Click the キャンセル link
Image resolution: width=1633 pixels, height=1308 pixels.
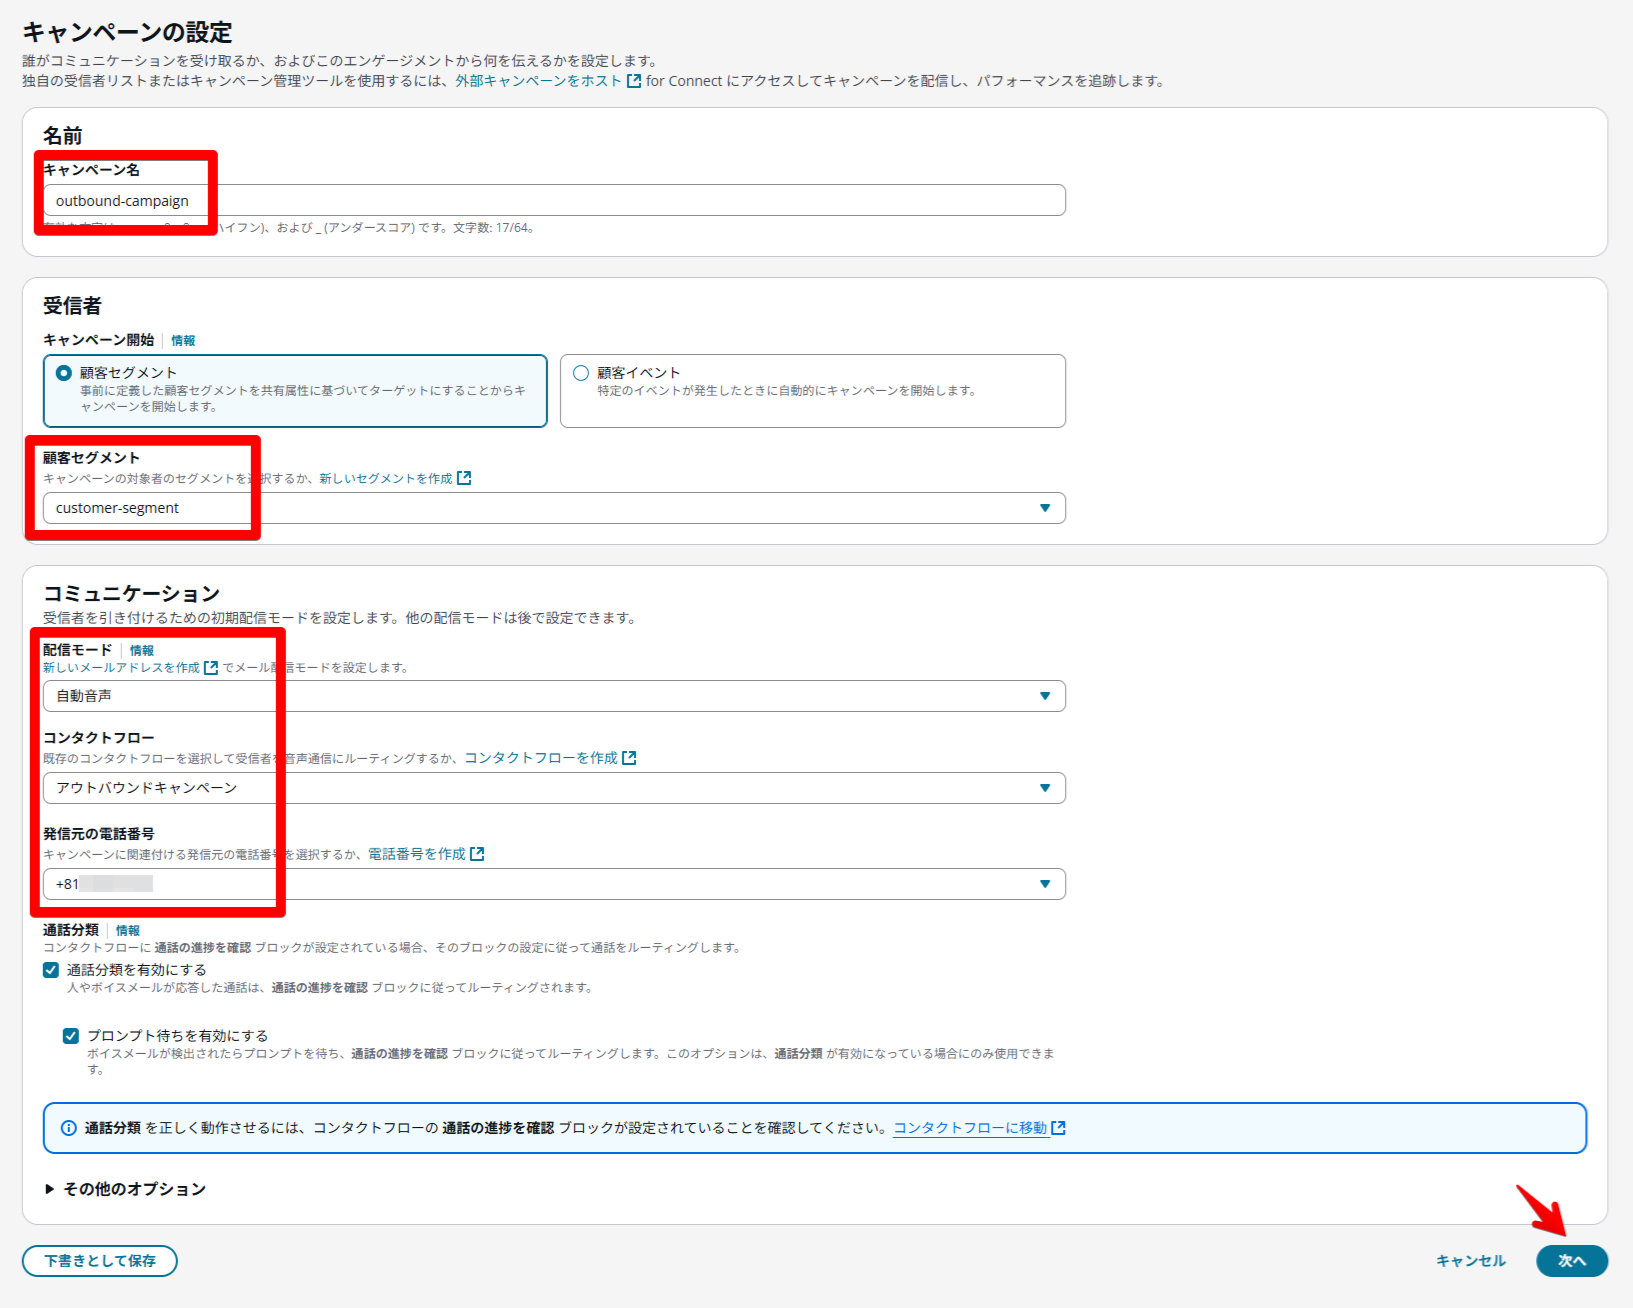1470,1261
